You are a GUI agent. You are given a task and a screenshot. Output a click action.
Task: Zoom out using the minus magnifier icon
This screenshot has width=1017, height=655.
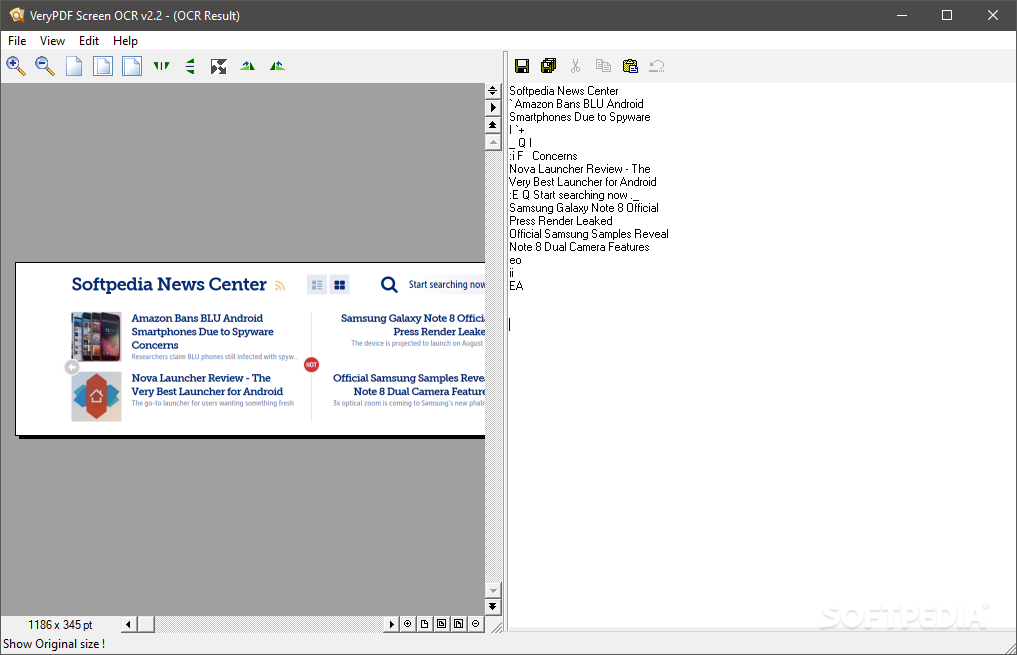45,66
